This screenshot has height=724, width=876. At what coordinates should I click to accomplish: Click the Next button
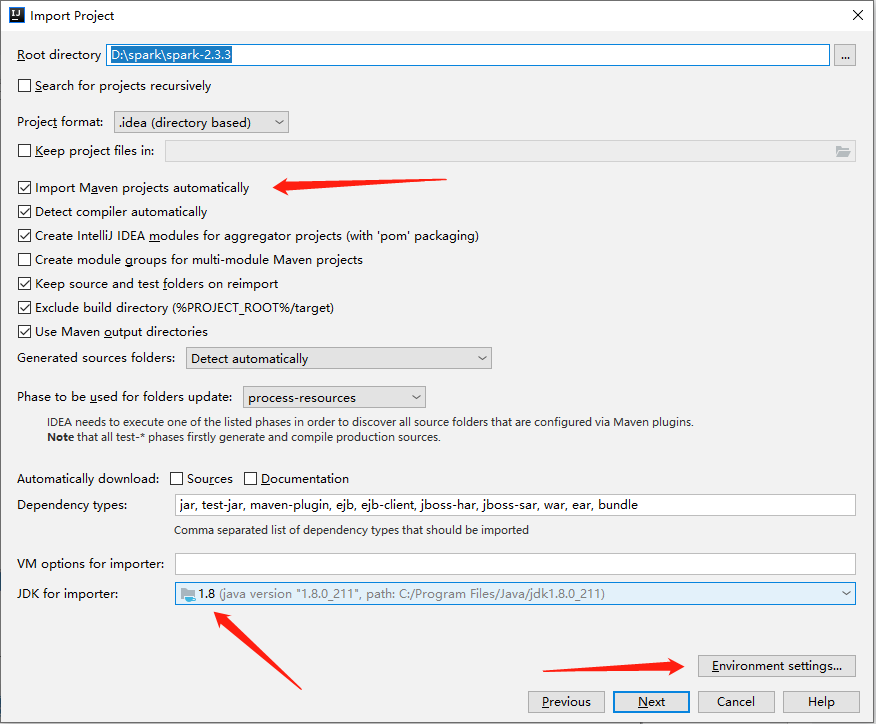pyautogui.click(x=651, y=701)
